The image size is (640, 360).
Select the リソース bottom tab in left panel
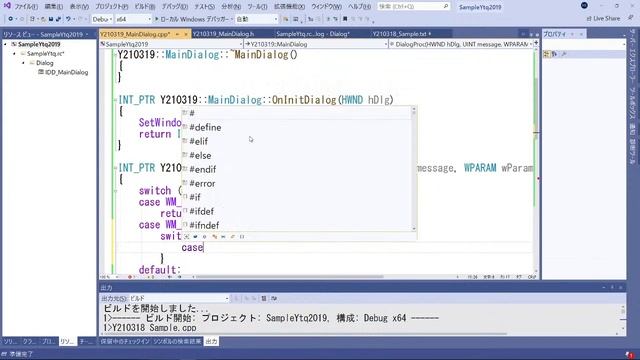(x=67, y=341)
